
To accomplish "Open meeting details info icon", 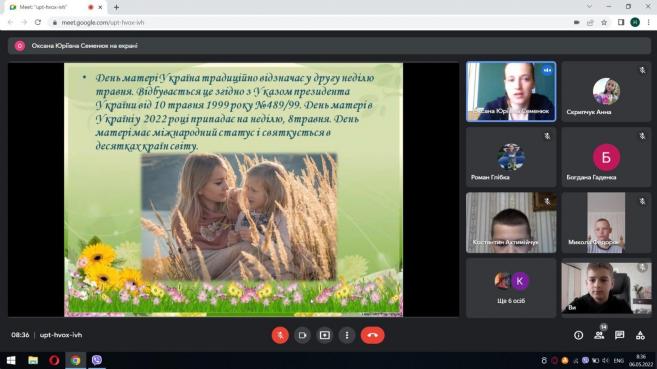I will (x=579, y=335).
